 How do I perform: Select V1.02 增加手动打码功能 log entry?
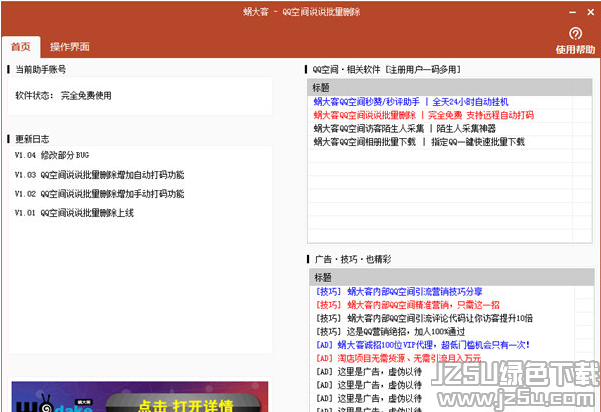pos(99,194)
